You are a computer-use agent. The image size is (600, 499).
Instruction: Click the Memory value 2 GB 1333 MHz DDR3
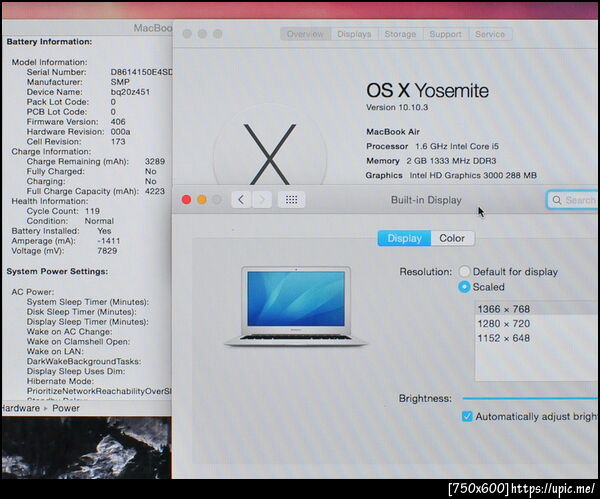(x=451, y=161)
